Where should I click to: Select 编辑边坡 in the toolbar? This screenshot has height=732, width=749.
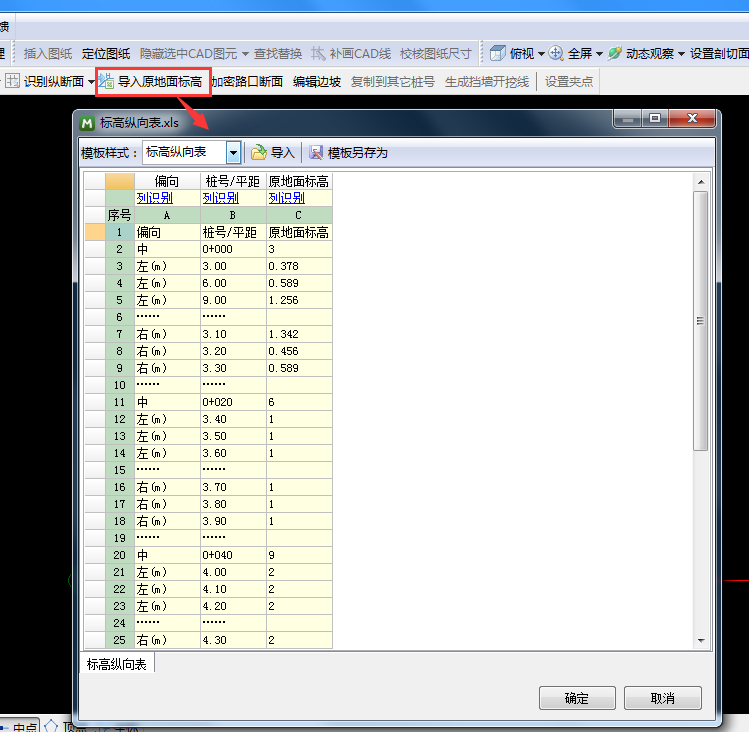(x=317, y=81)
